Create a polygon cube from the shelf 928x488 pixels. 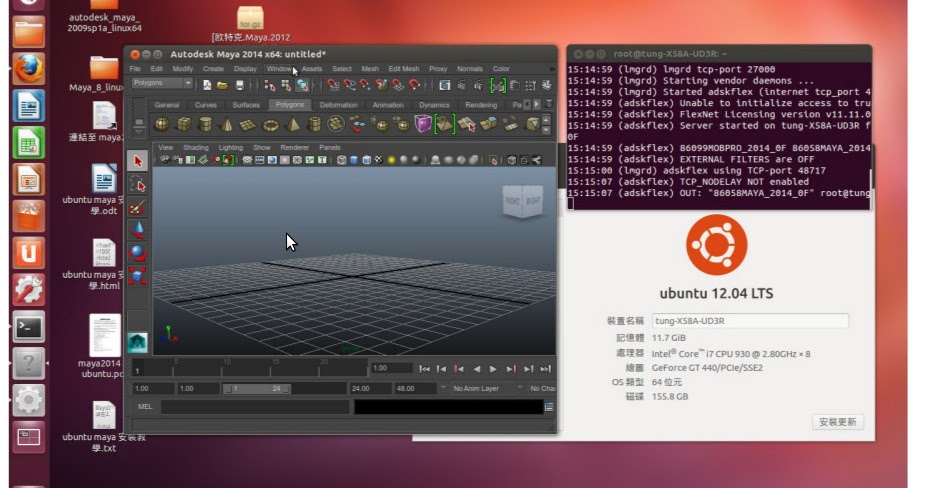click(184, 124)
